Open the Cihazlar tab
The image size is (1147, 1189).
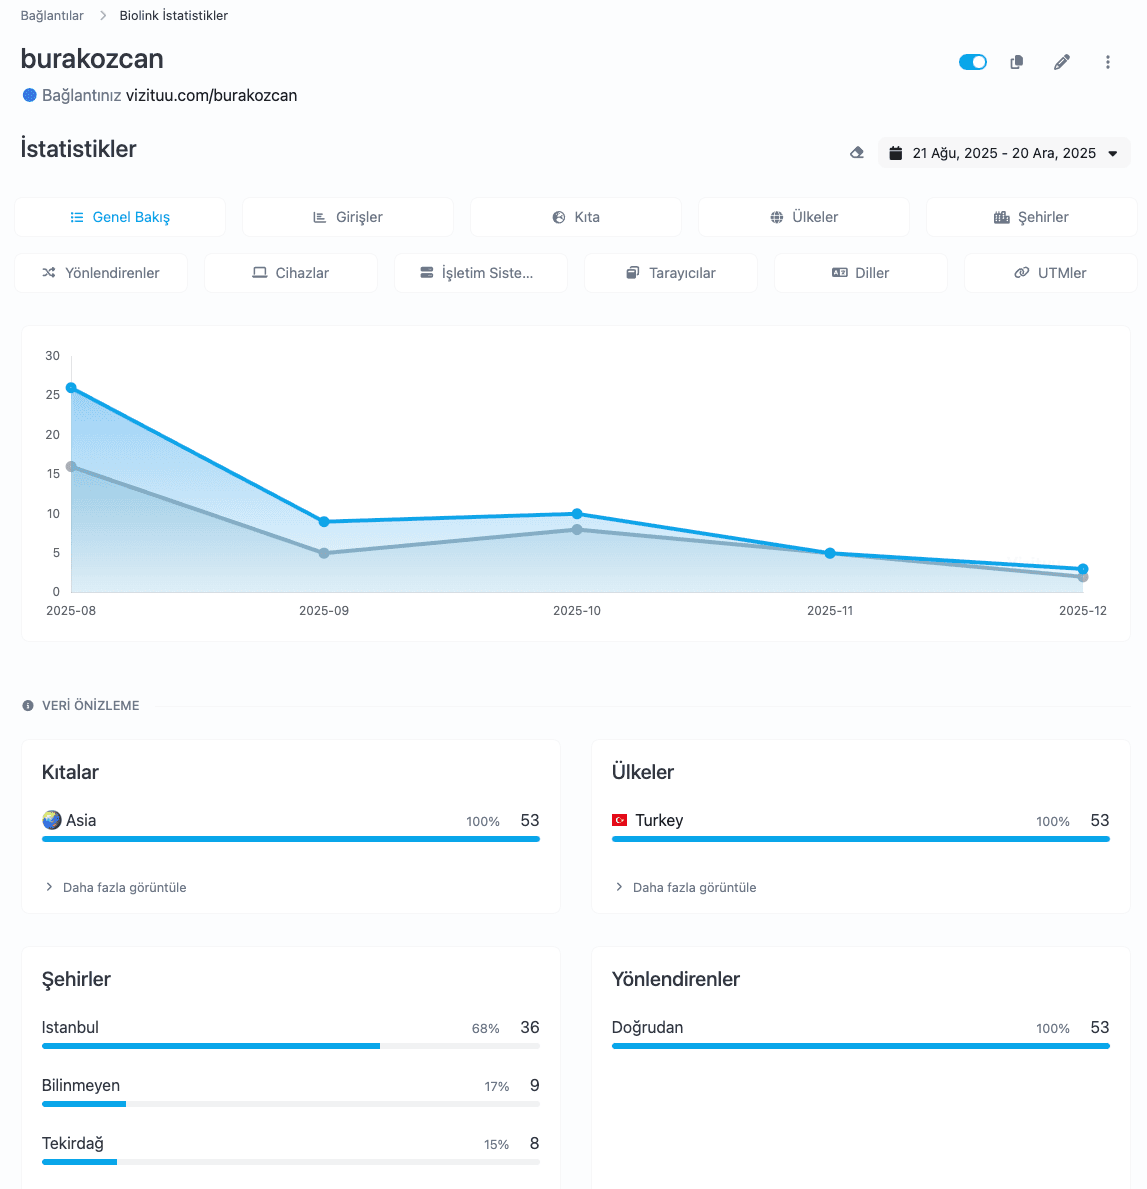pyautogui.click(x=290, y=273)
